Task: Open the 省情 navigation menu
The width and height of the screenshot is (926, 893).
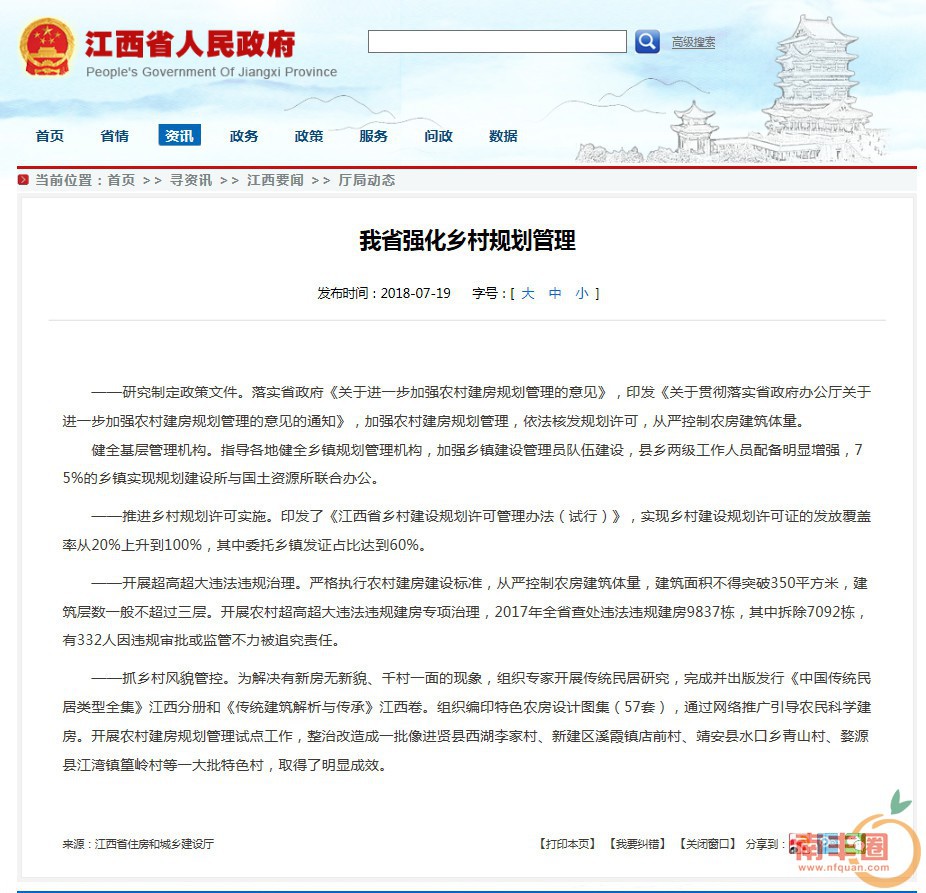Action: pyautogui.click(x=114, y=136)
